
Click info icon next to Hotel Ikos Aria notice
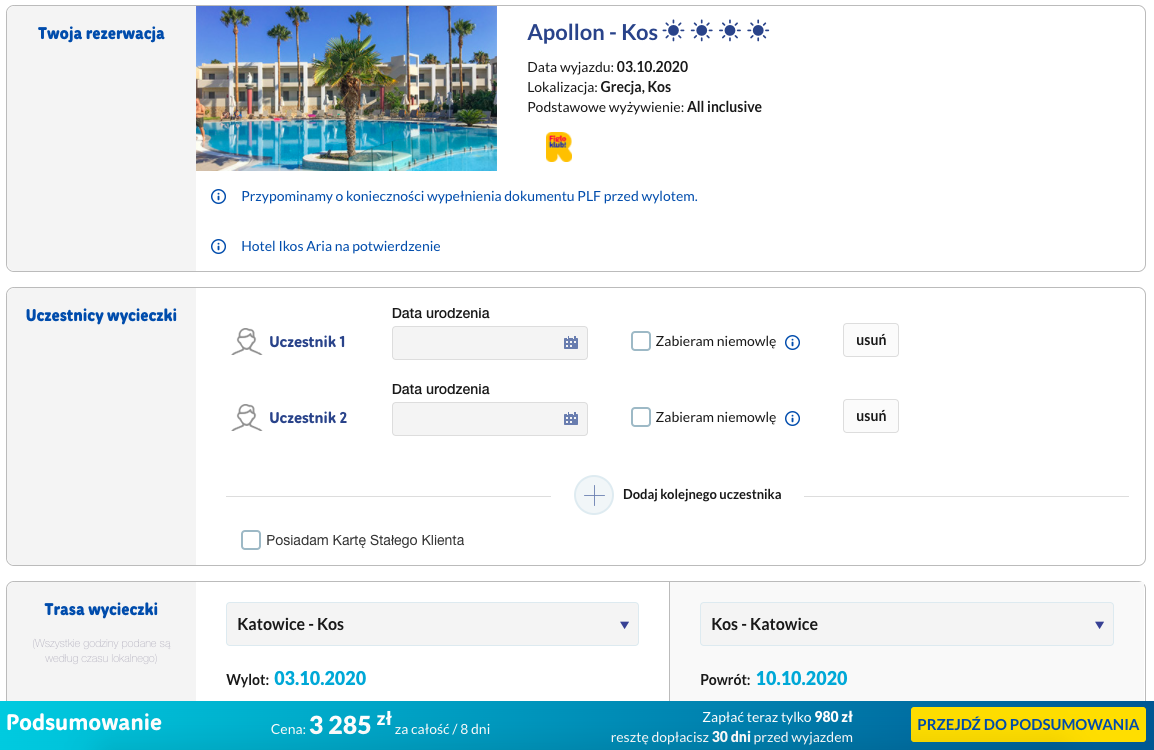(x=219, y=247)
